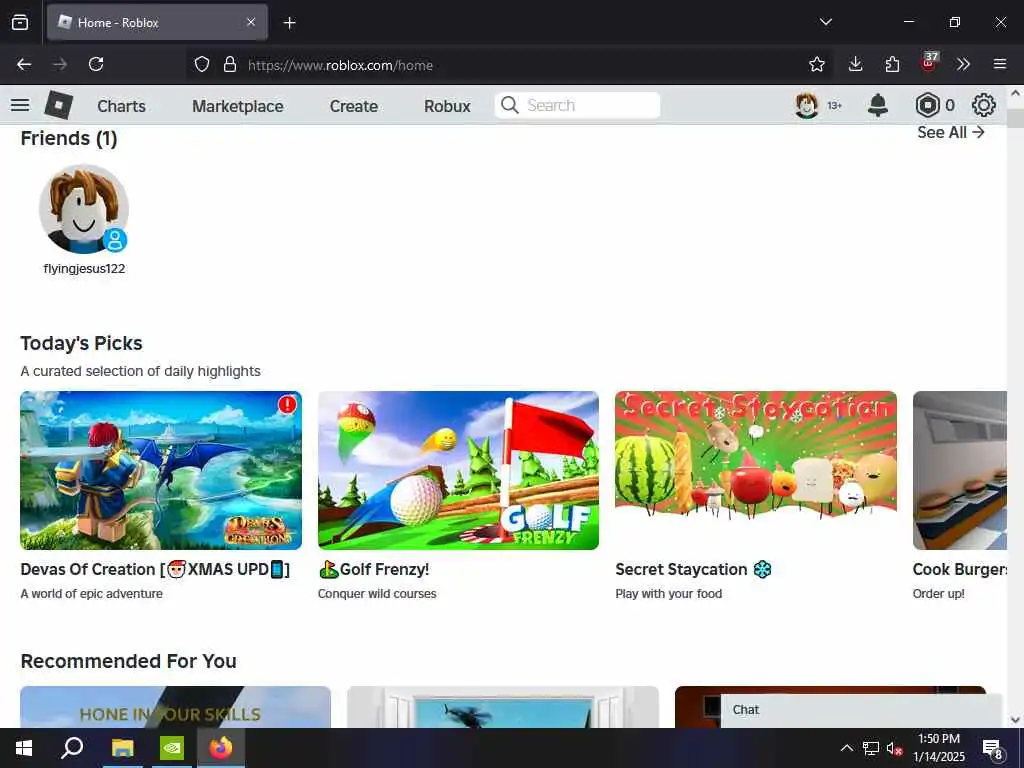Select the Home - Roblox tab
Viewport: 1024px width, 768px height.
click(x=157, y=22)
